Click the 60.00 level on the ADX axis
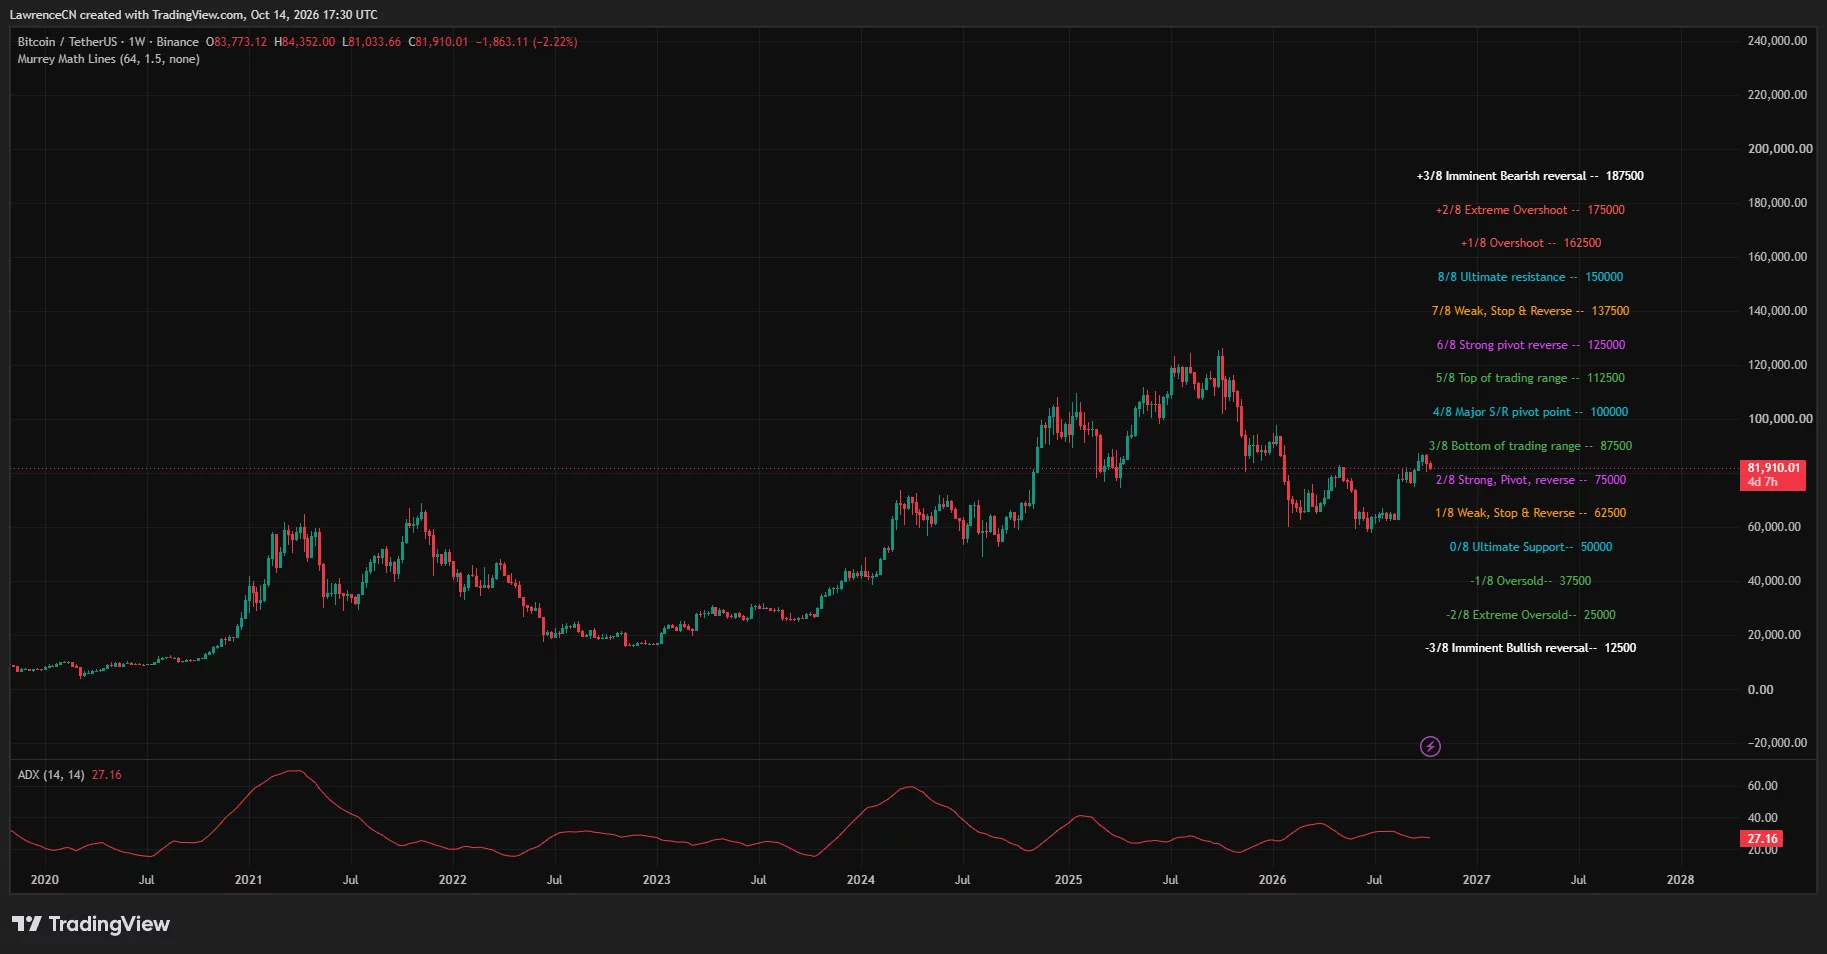 click(1762, 786)
